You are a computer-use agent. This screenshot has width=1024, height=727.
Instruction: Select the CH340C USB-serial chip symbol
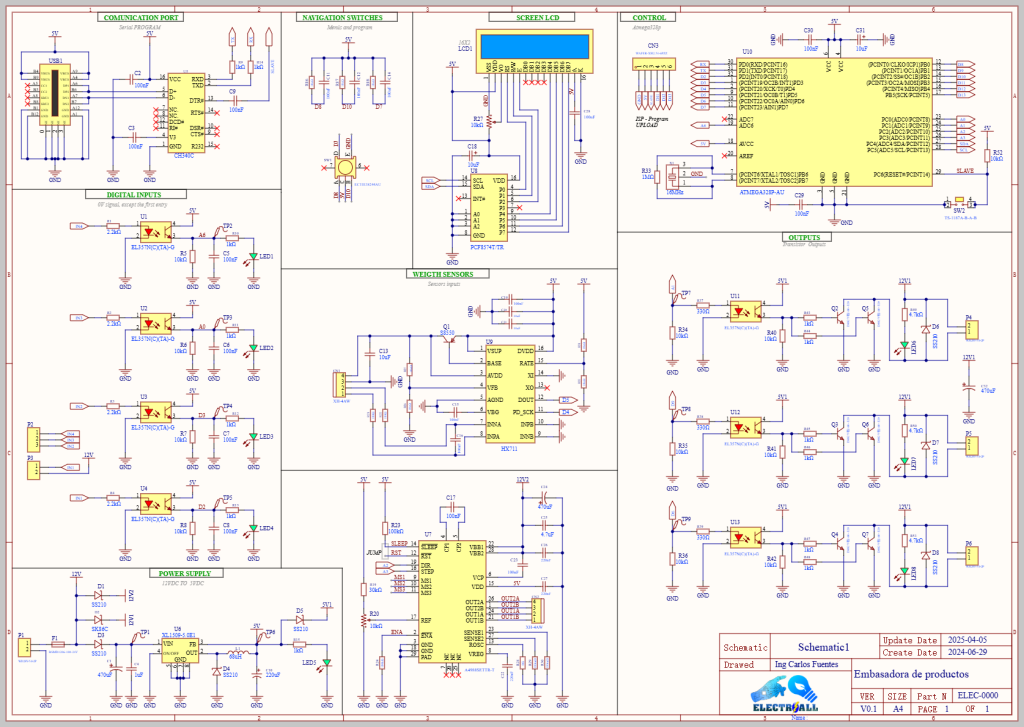(x=186, y=112)
